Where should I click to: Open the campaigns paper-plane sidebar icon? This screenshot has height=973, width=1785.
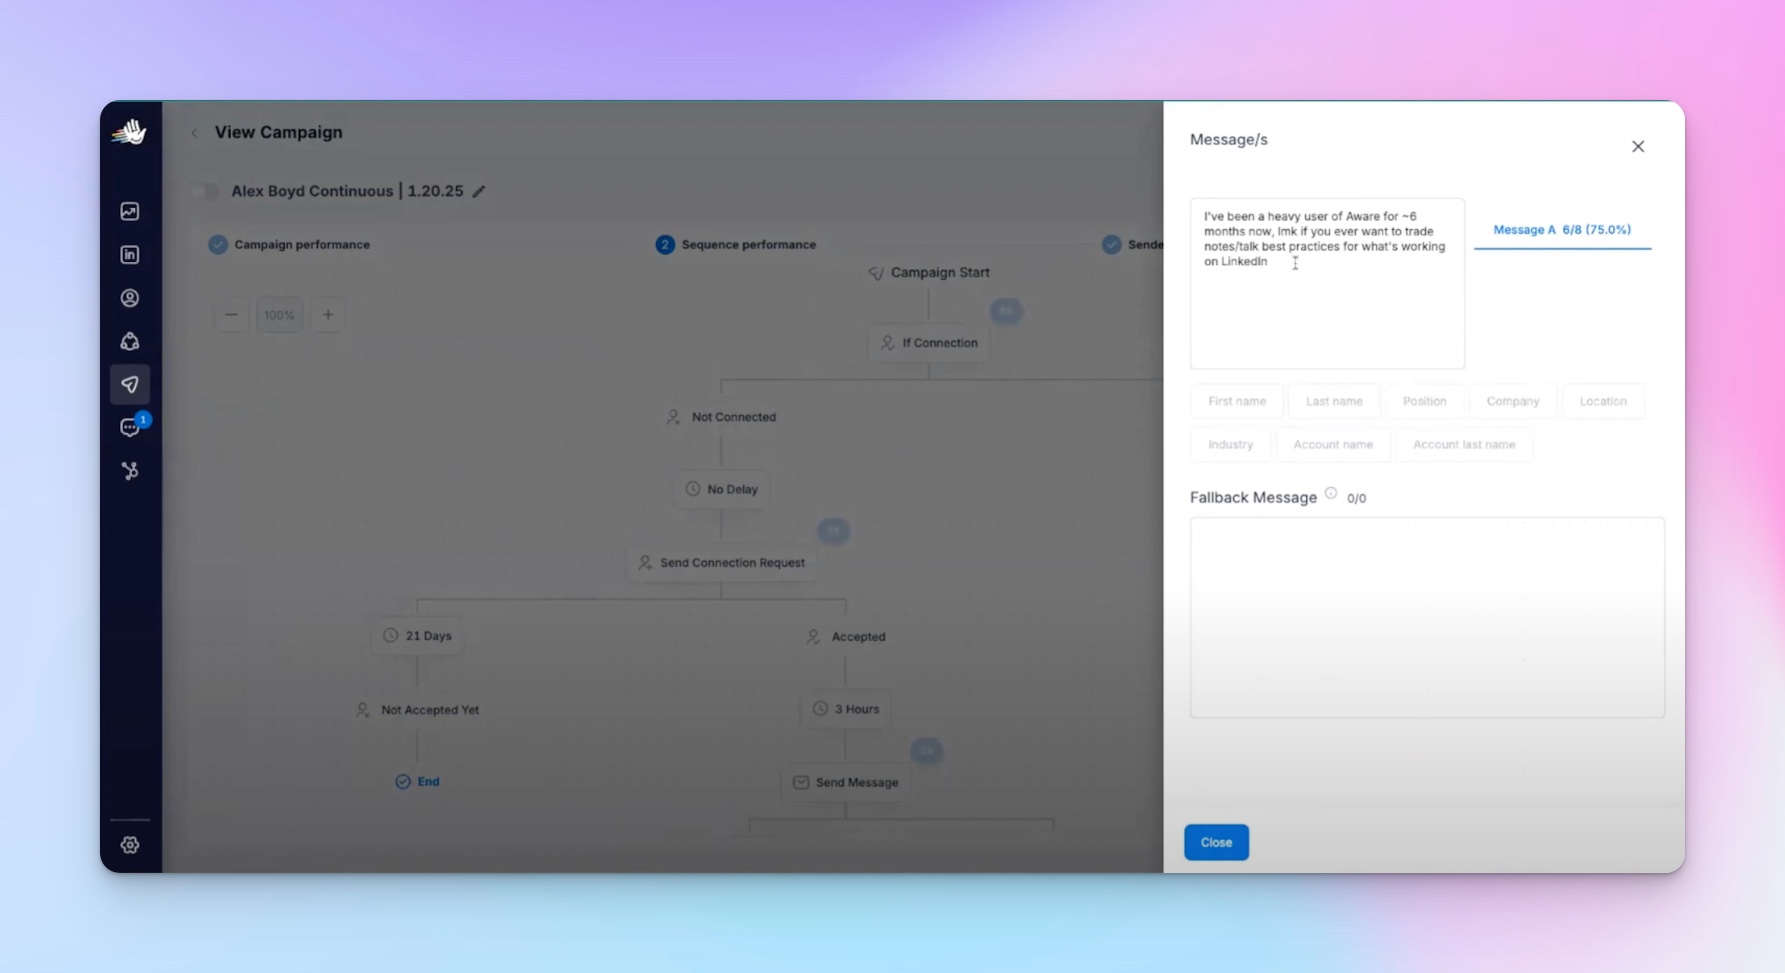point(130,384)
